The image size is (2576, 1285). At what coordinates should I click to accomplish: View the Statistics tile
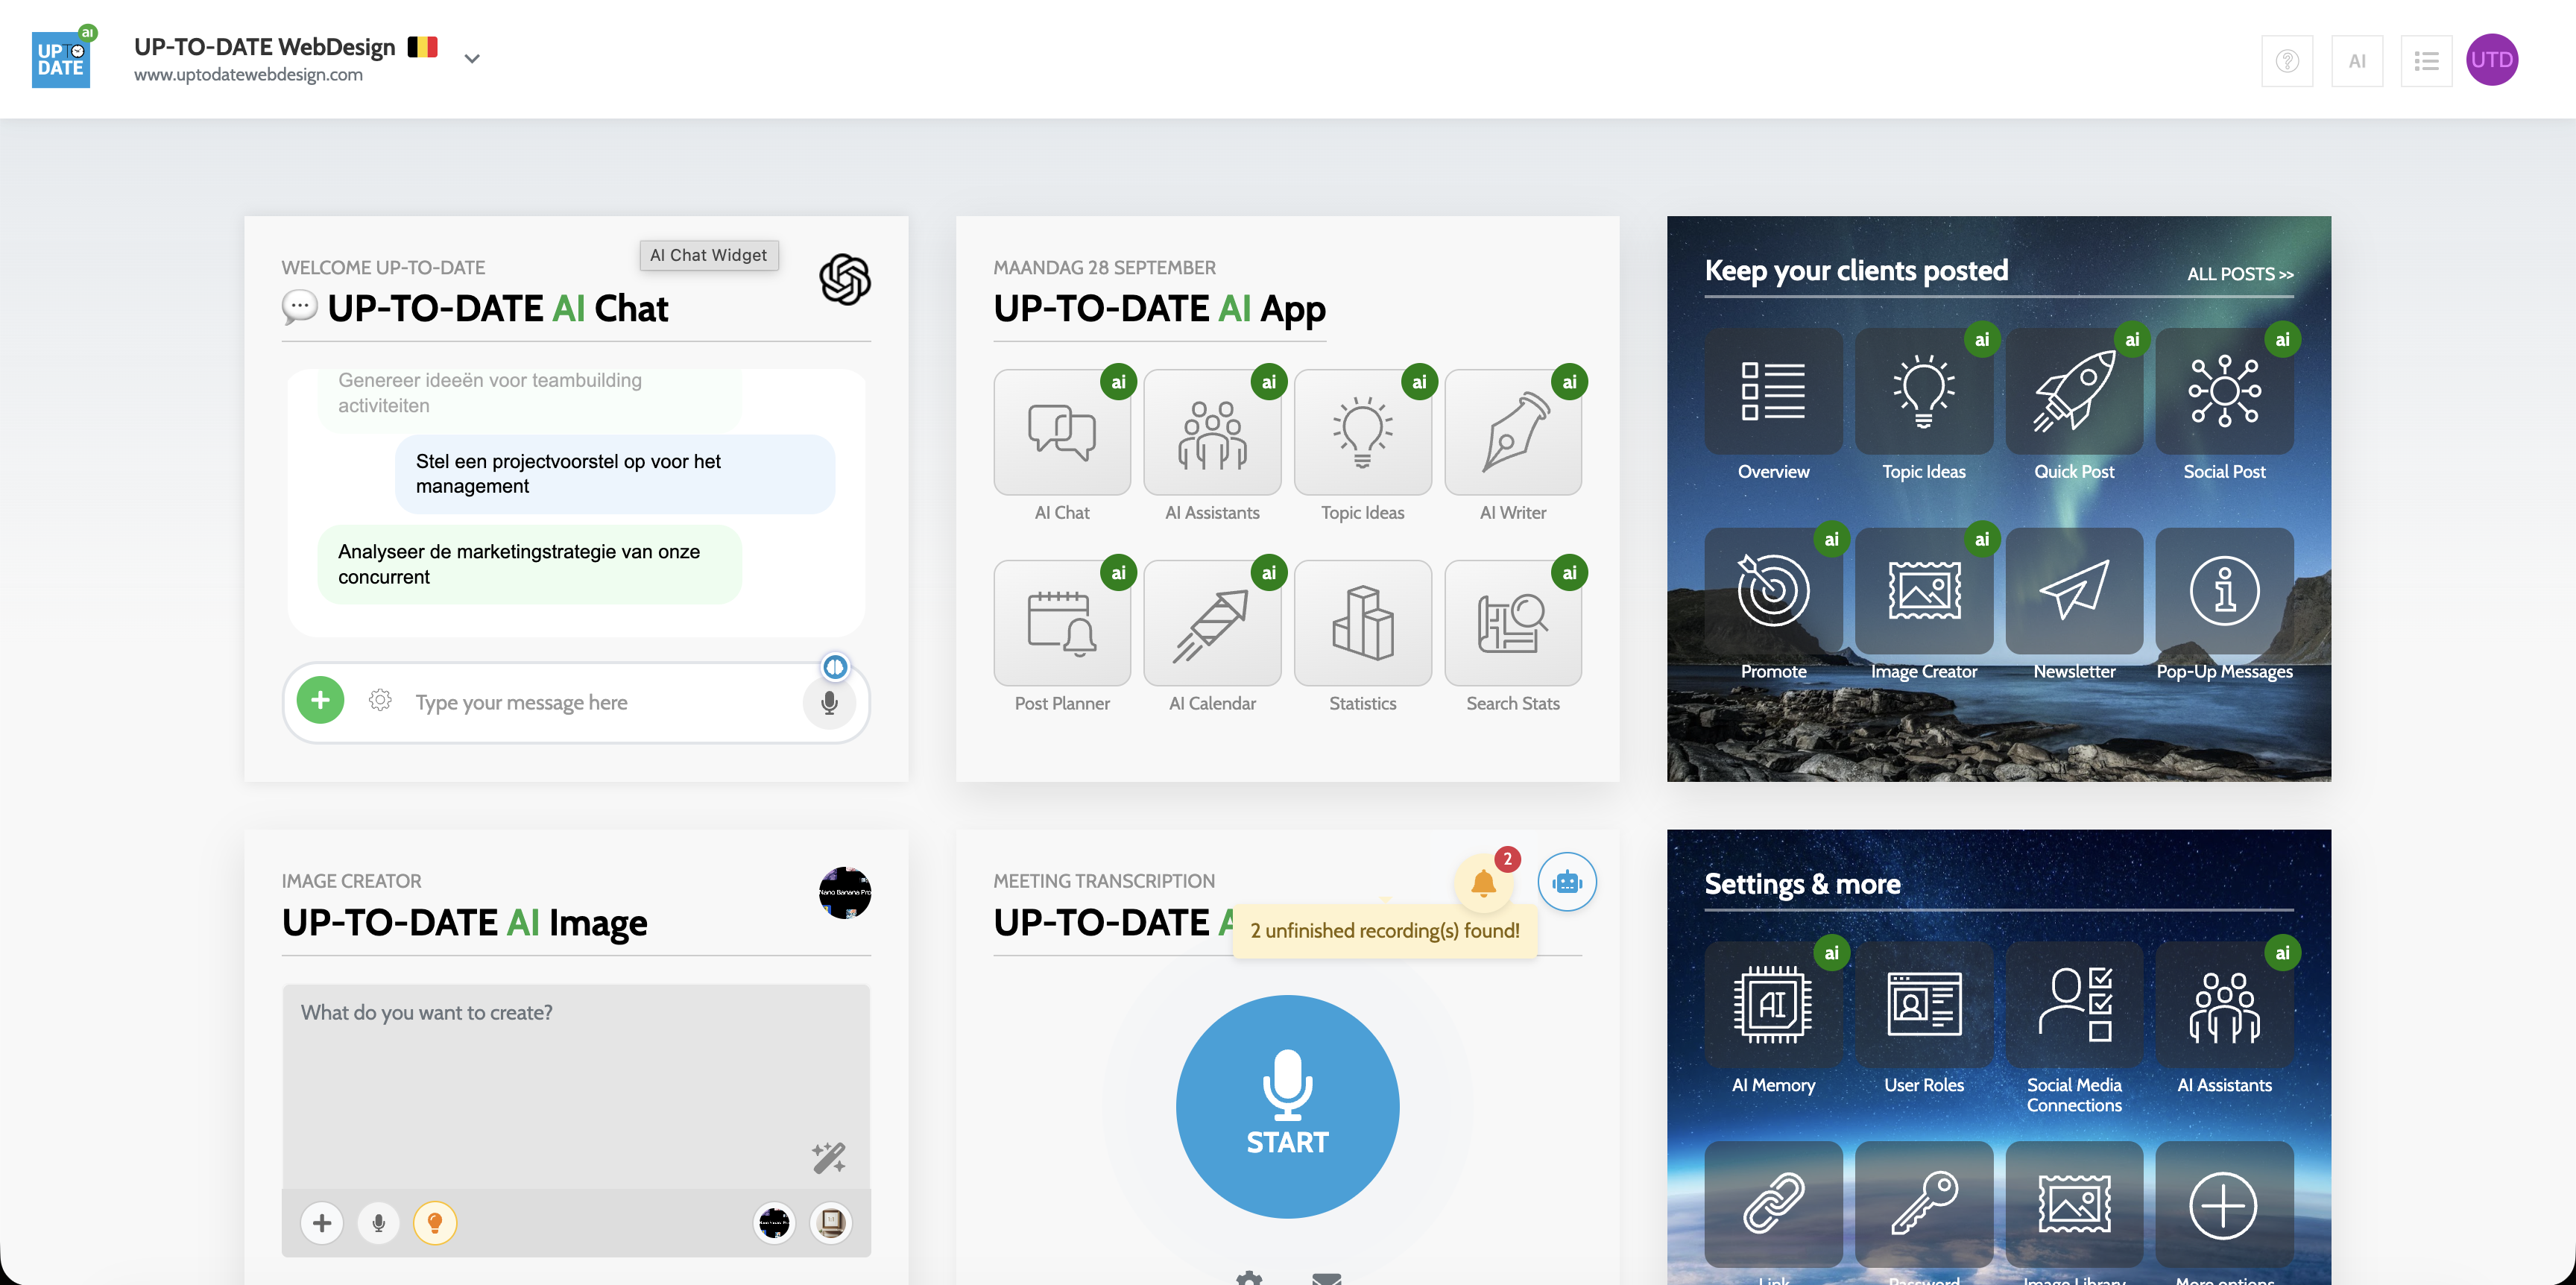click(1362, 623)
